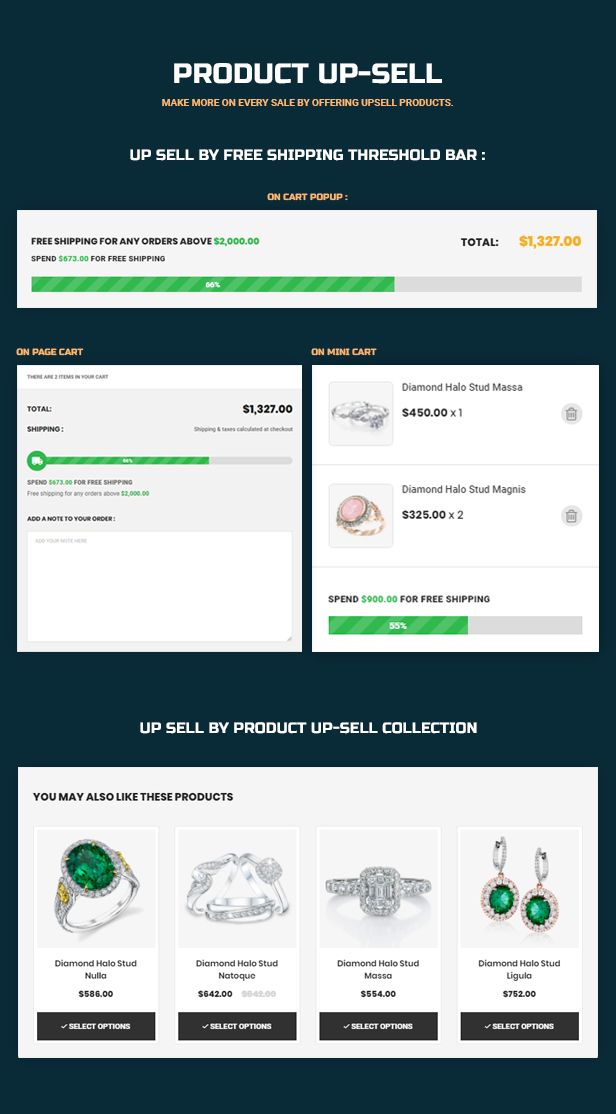Open Diamond Halo Stud Magnis product link
This screenshot has height=1114, width=616.
463,490
